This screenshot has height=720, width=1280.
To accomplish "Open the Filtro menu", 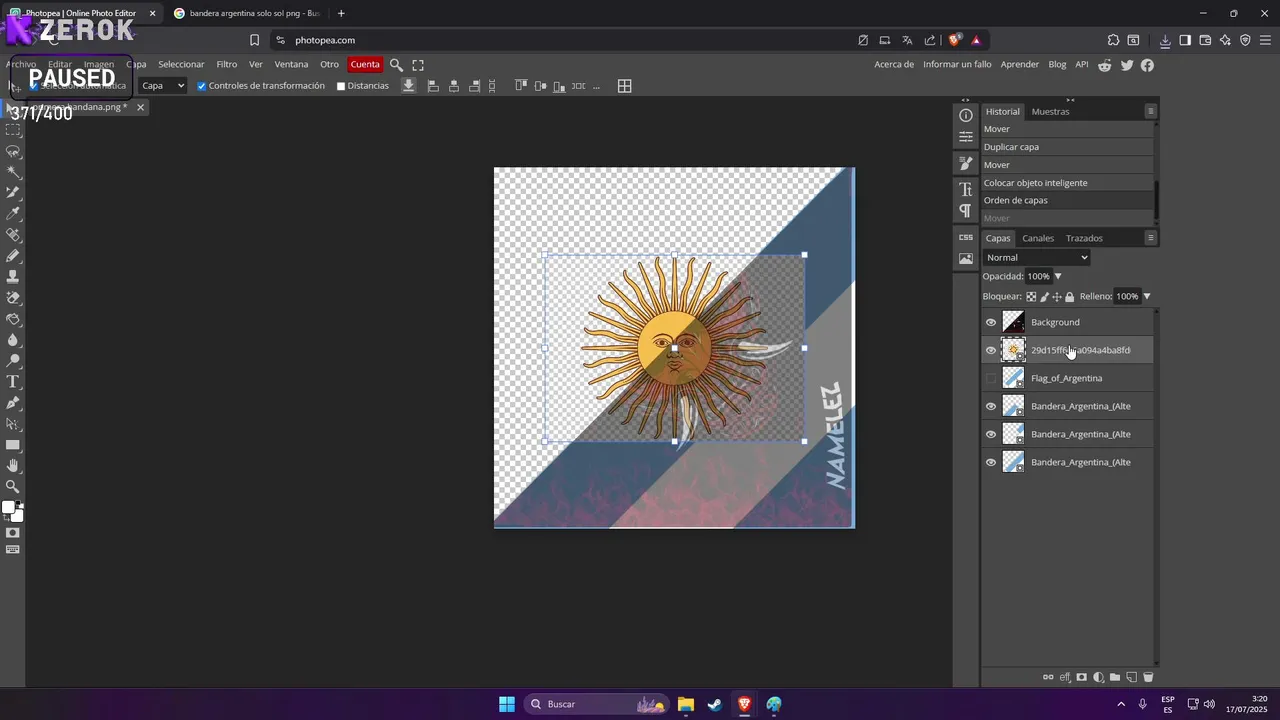I will tap(227, 64).
